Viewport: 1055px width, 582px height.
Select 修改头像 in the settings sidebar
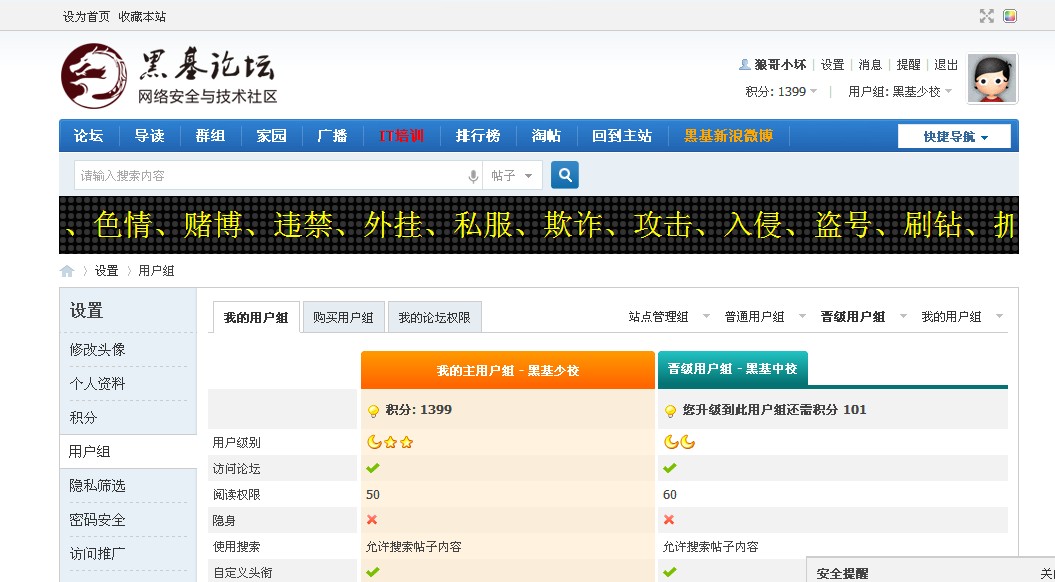point(98,350)
